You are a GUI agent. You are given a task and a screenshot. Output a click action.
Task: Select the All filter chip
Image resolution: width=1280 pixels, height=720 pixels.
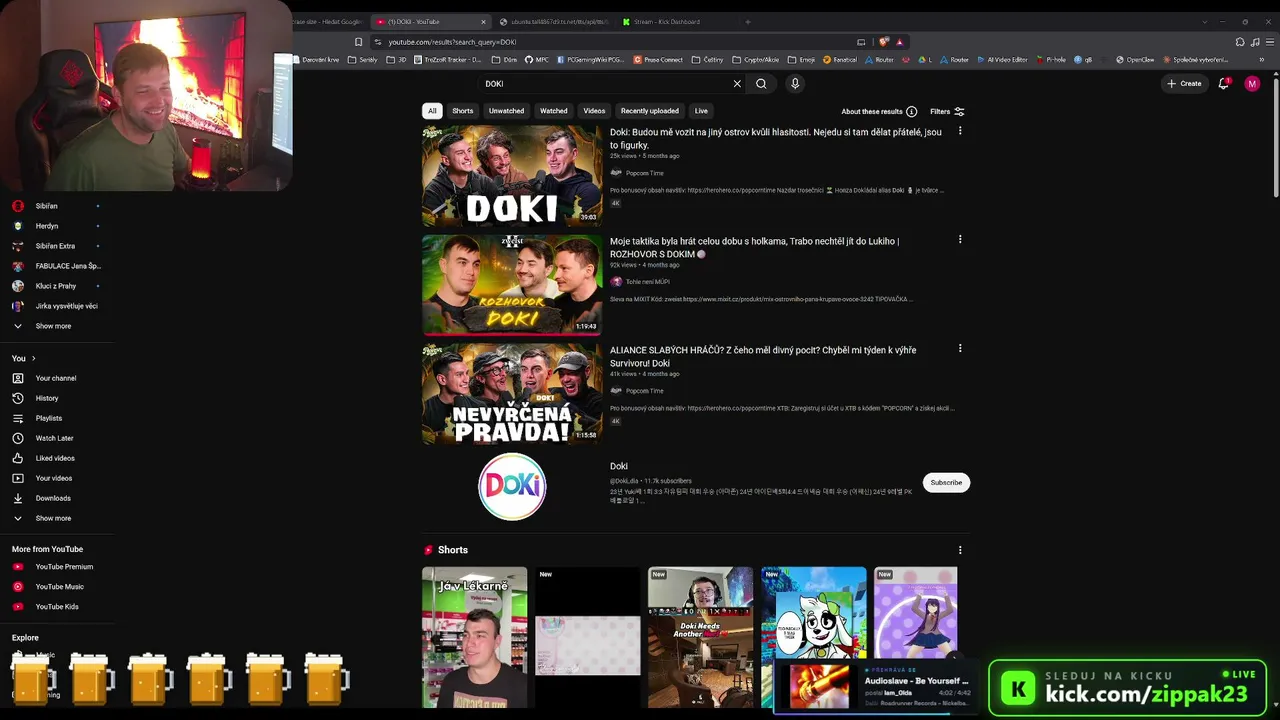pyautogui.click(x=432, y=111)
